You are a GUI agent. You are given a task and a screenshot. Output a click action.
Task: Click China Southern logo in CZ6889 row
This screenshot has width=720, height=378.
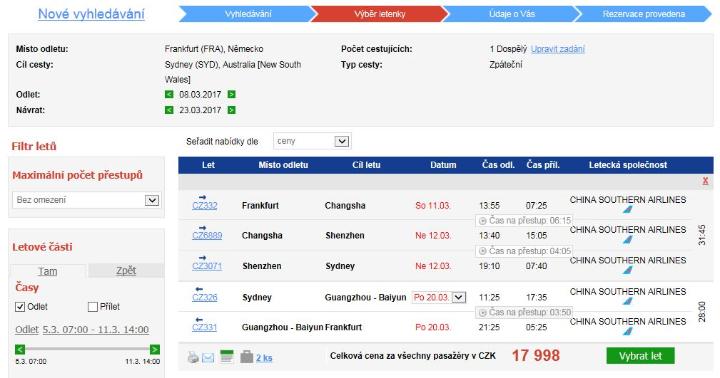(628, 239)
